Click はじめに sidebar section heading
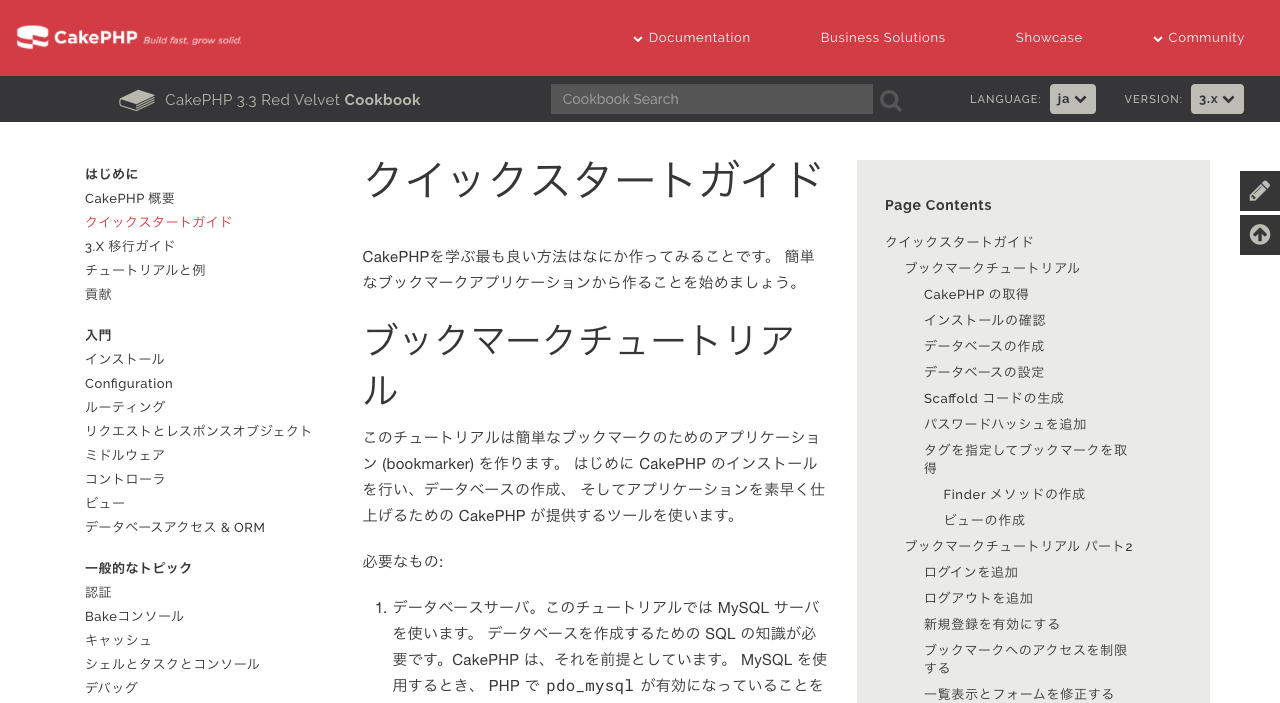1280x703 pixels. [112, 174]
